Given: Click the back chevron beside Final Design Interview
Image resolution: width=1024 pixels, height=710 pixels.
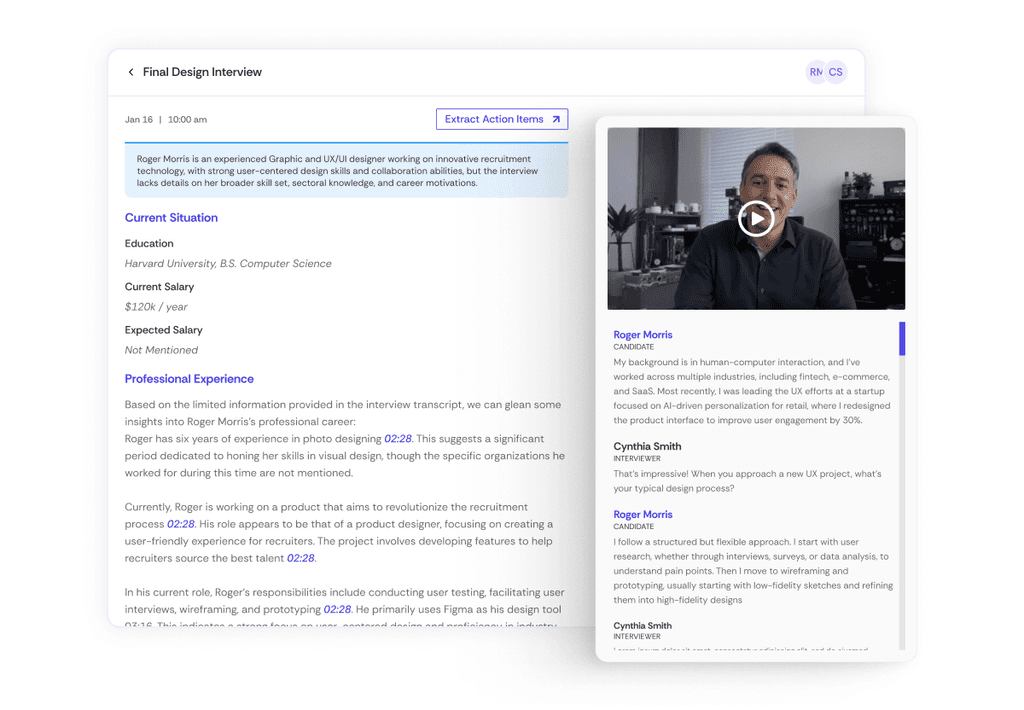Looking at the screenshot, I should pyautogui.click(x=131, y=72).
